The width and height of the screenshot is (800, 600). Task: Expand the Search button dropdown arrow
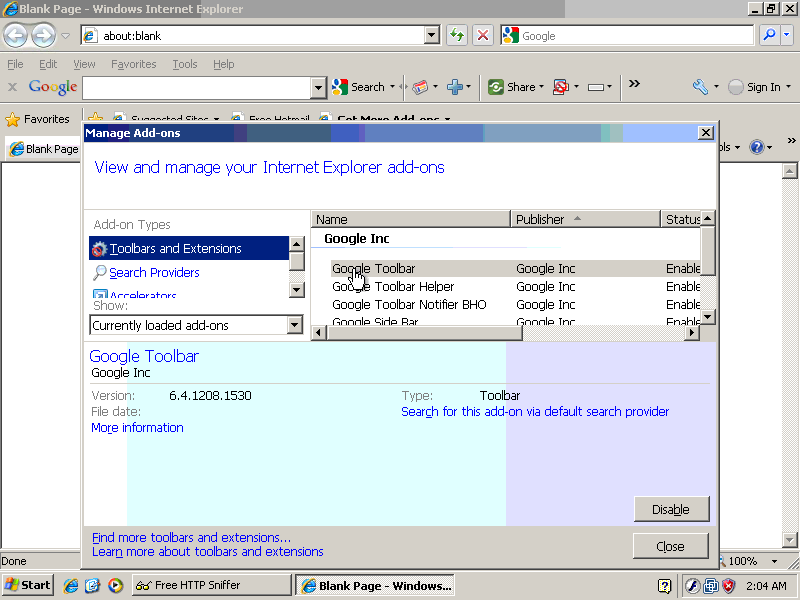click(x=392, y=87)
